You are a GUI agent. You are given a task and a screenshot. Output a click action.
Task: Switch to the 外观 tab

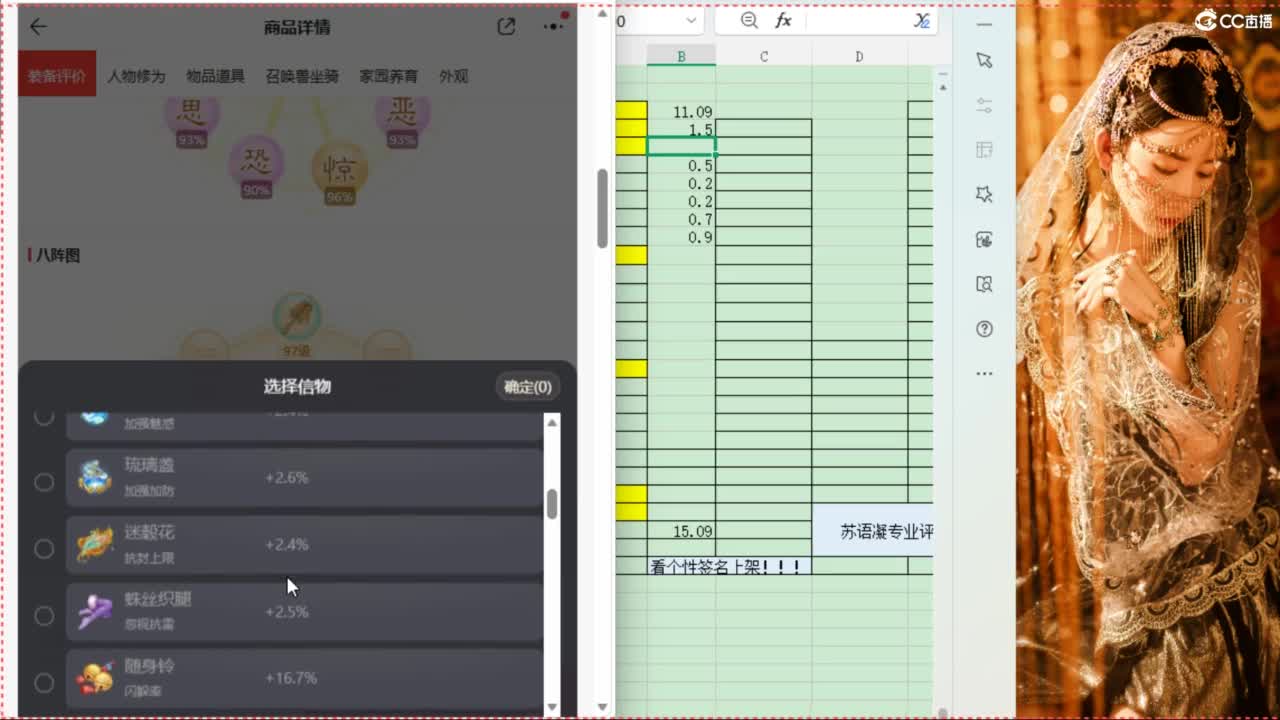click(x=453, y=76)
